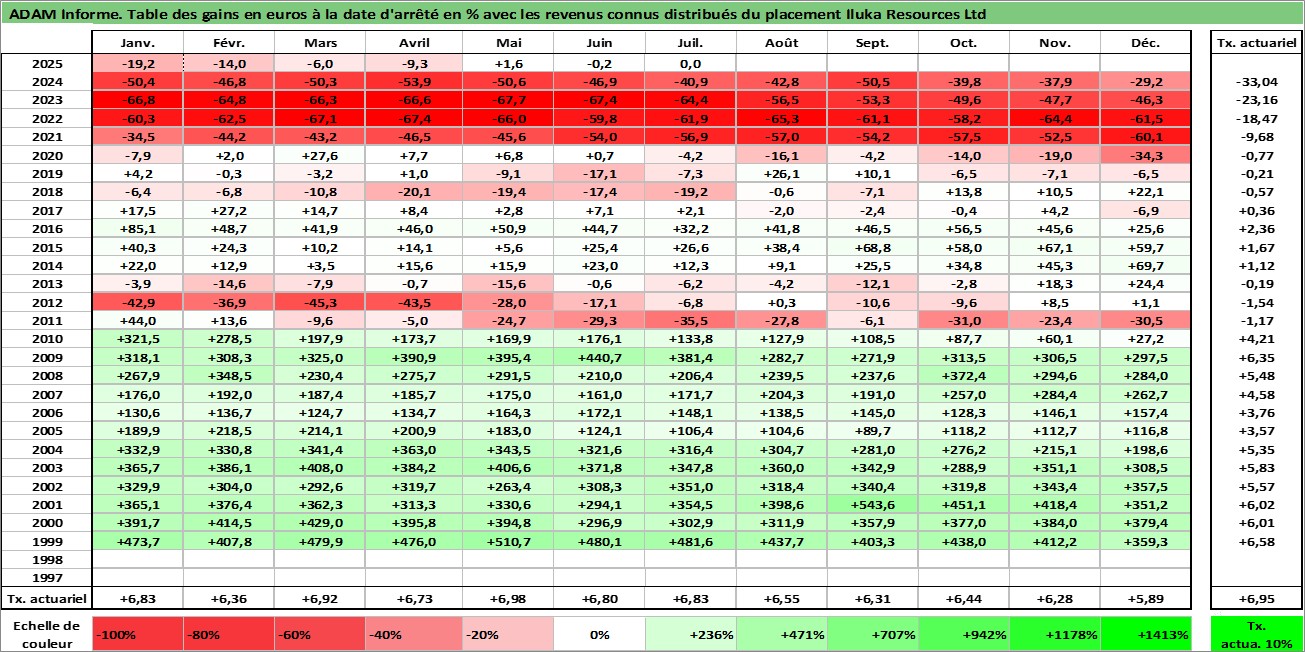
Task: Click bottom row rate +5,89 under Déc.
Action: pos(1146,598)
